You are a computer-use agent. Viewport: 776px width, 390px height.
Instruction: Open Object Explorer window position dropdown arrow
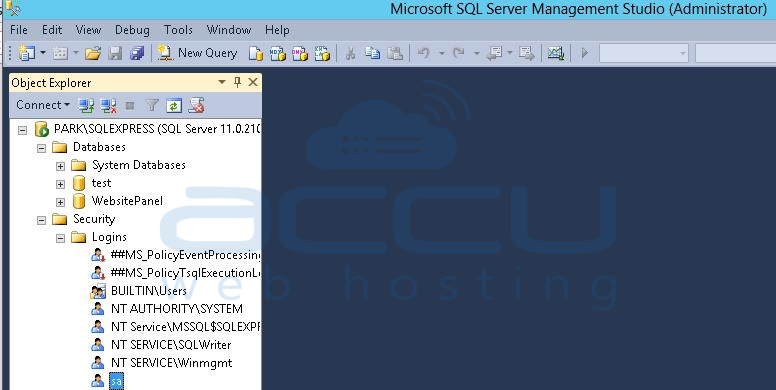pyautogui.click(x=222, y=82)
